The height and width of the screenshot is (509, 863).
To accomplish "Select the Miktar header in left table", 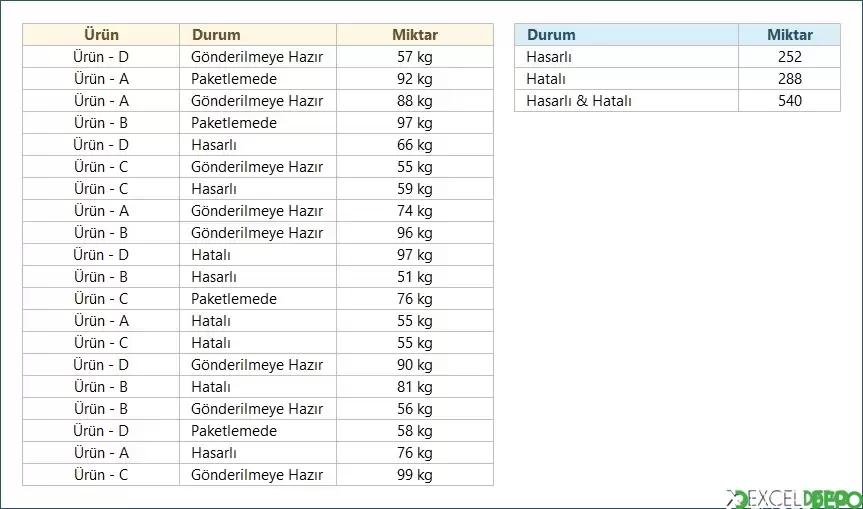I will 415,35.
